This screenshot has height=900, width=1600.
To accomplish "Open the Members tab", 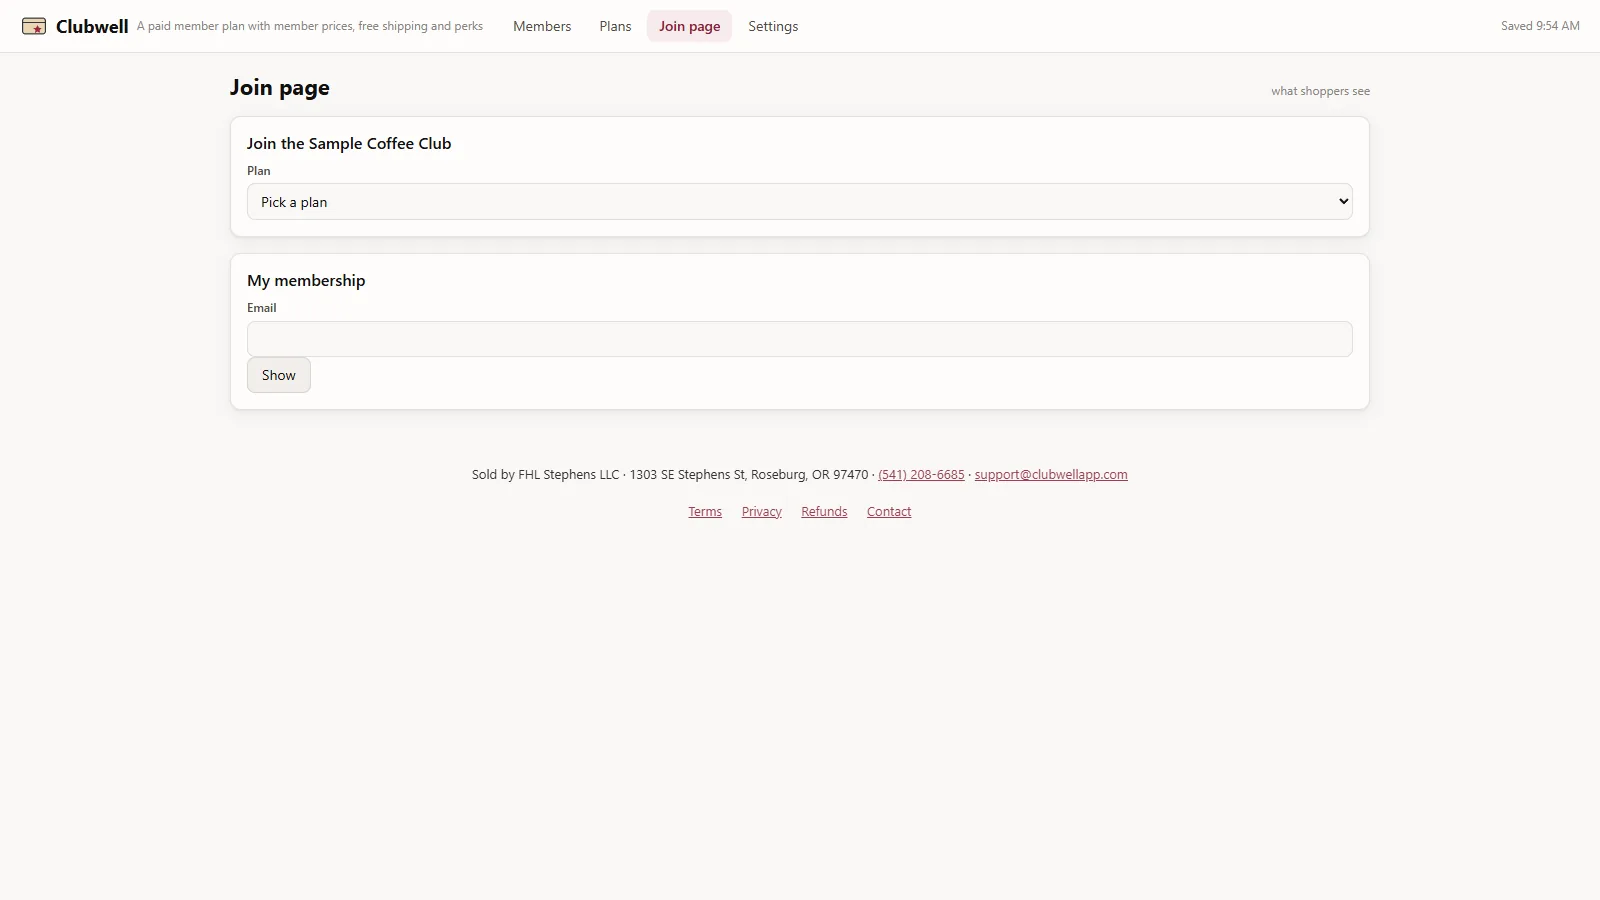I will (x=542, y=26).
